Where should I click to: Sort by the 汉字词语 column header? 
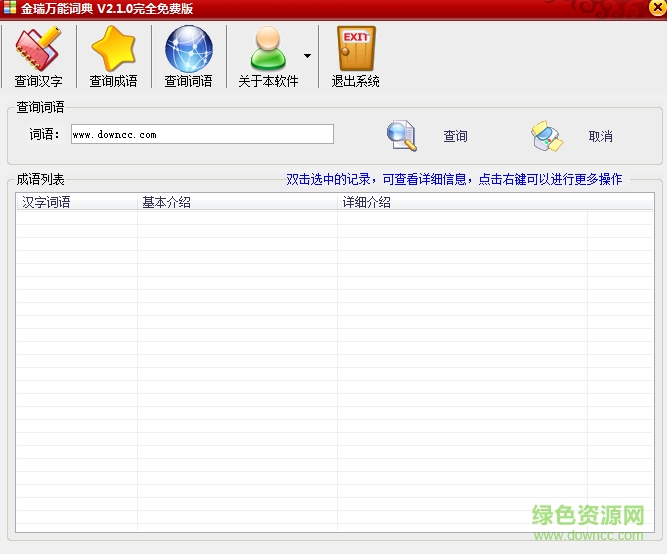point(77,202)
